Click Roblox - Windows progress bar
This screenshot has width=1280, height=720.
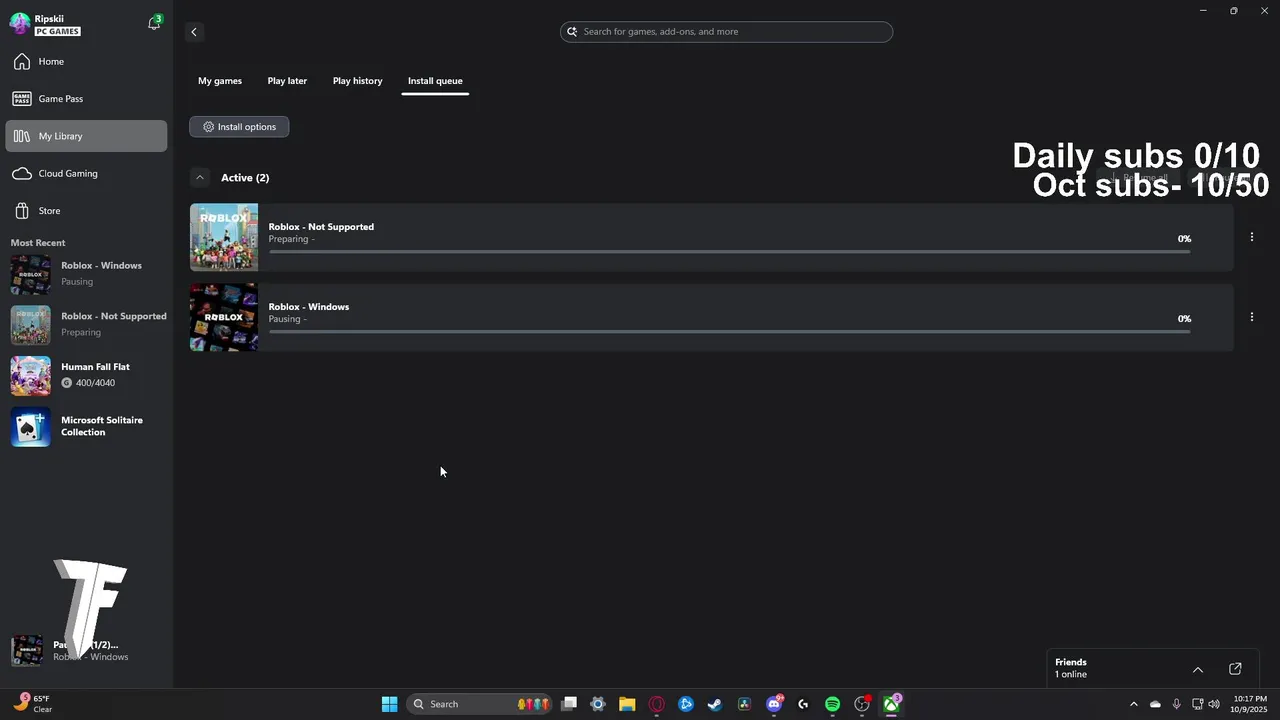(730, 331)
